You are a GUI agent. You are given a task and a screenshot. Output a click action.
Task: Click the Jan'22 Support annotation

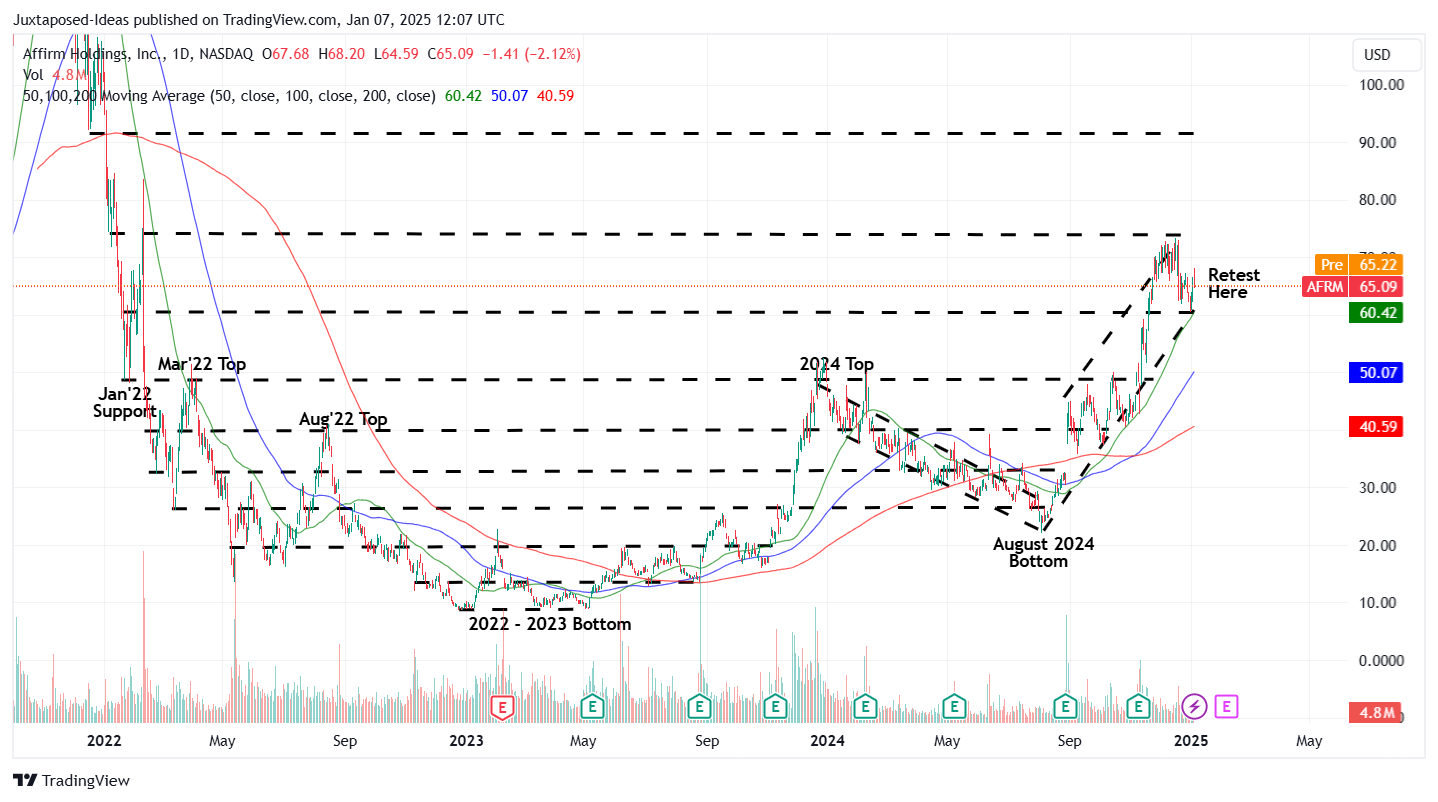(x=125, y=402)
